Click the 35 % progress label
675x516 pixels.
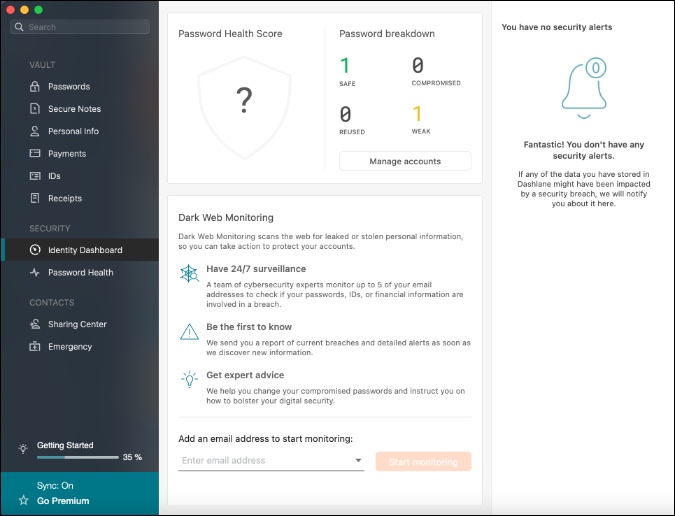tap(132, 457)
